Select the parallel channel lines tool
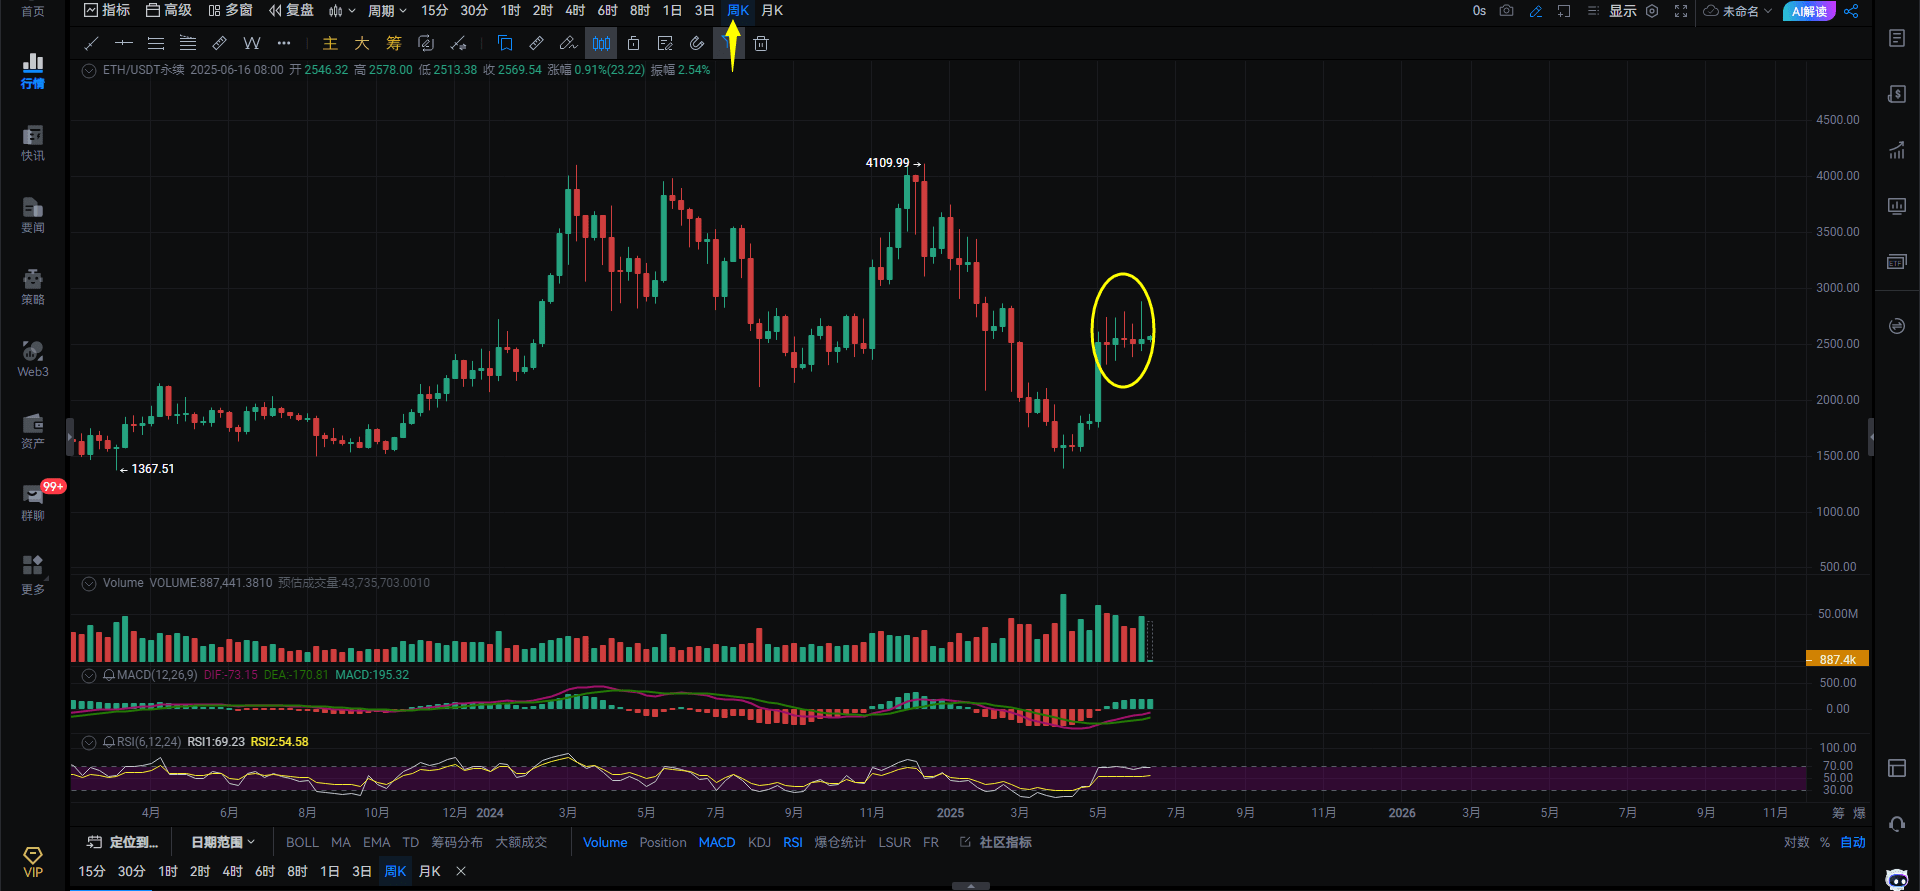This screenshot has width=1920, height=891. click(156, 43)
